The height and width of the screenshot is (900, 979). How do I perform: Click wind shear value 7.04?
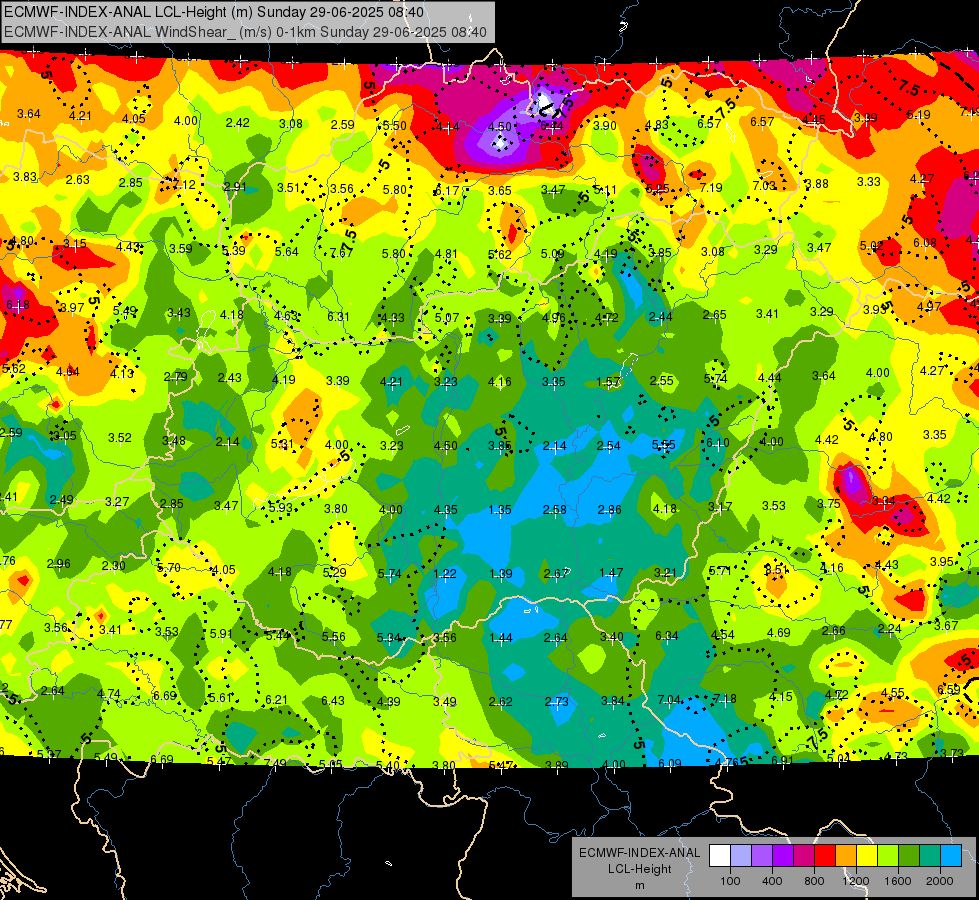(x=669, y=700)
